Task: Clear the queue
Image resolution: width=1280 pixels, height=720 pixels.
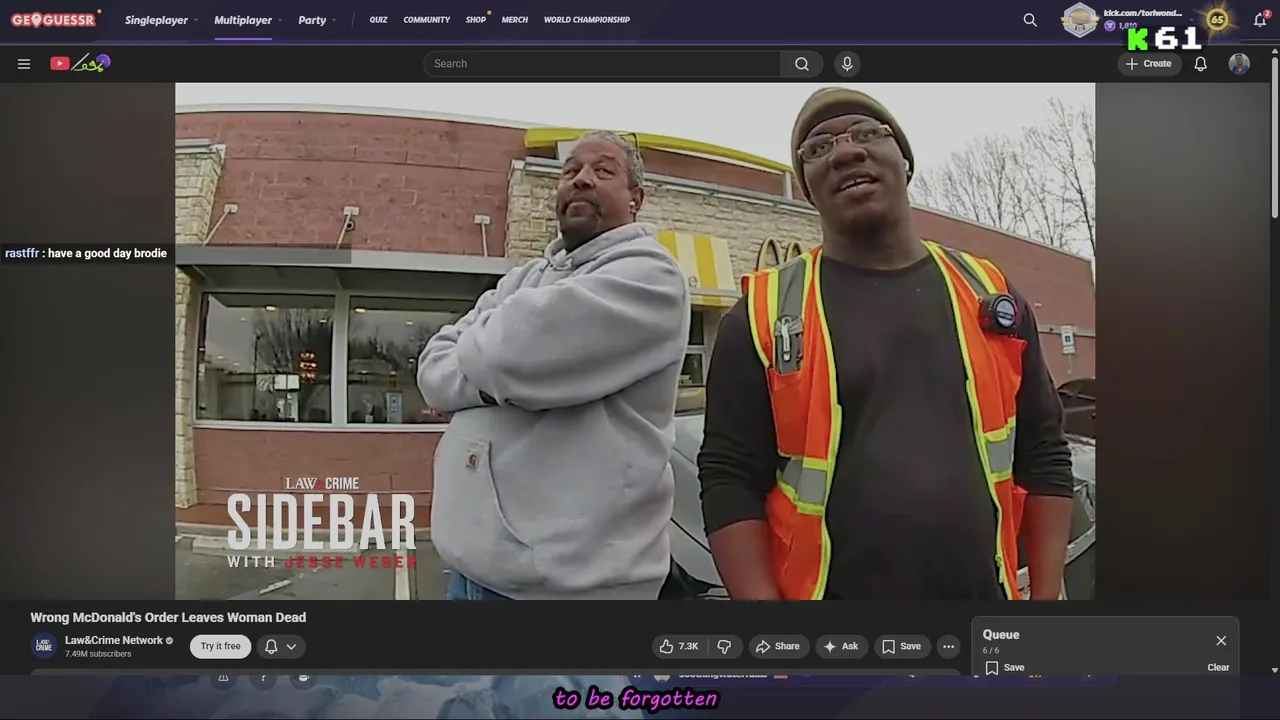Action: (x=1218, y=668)
